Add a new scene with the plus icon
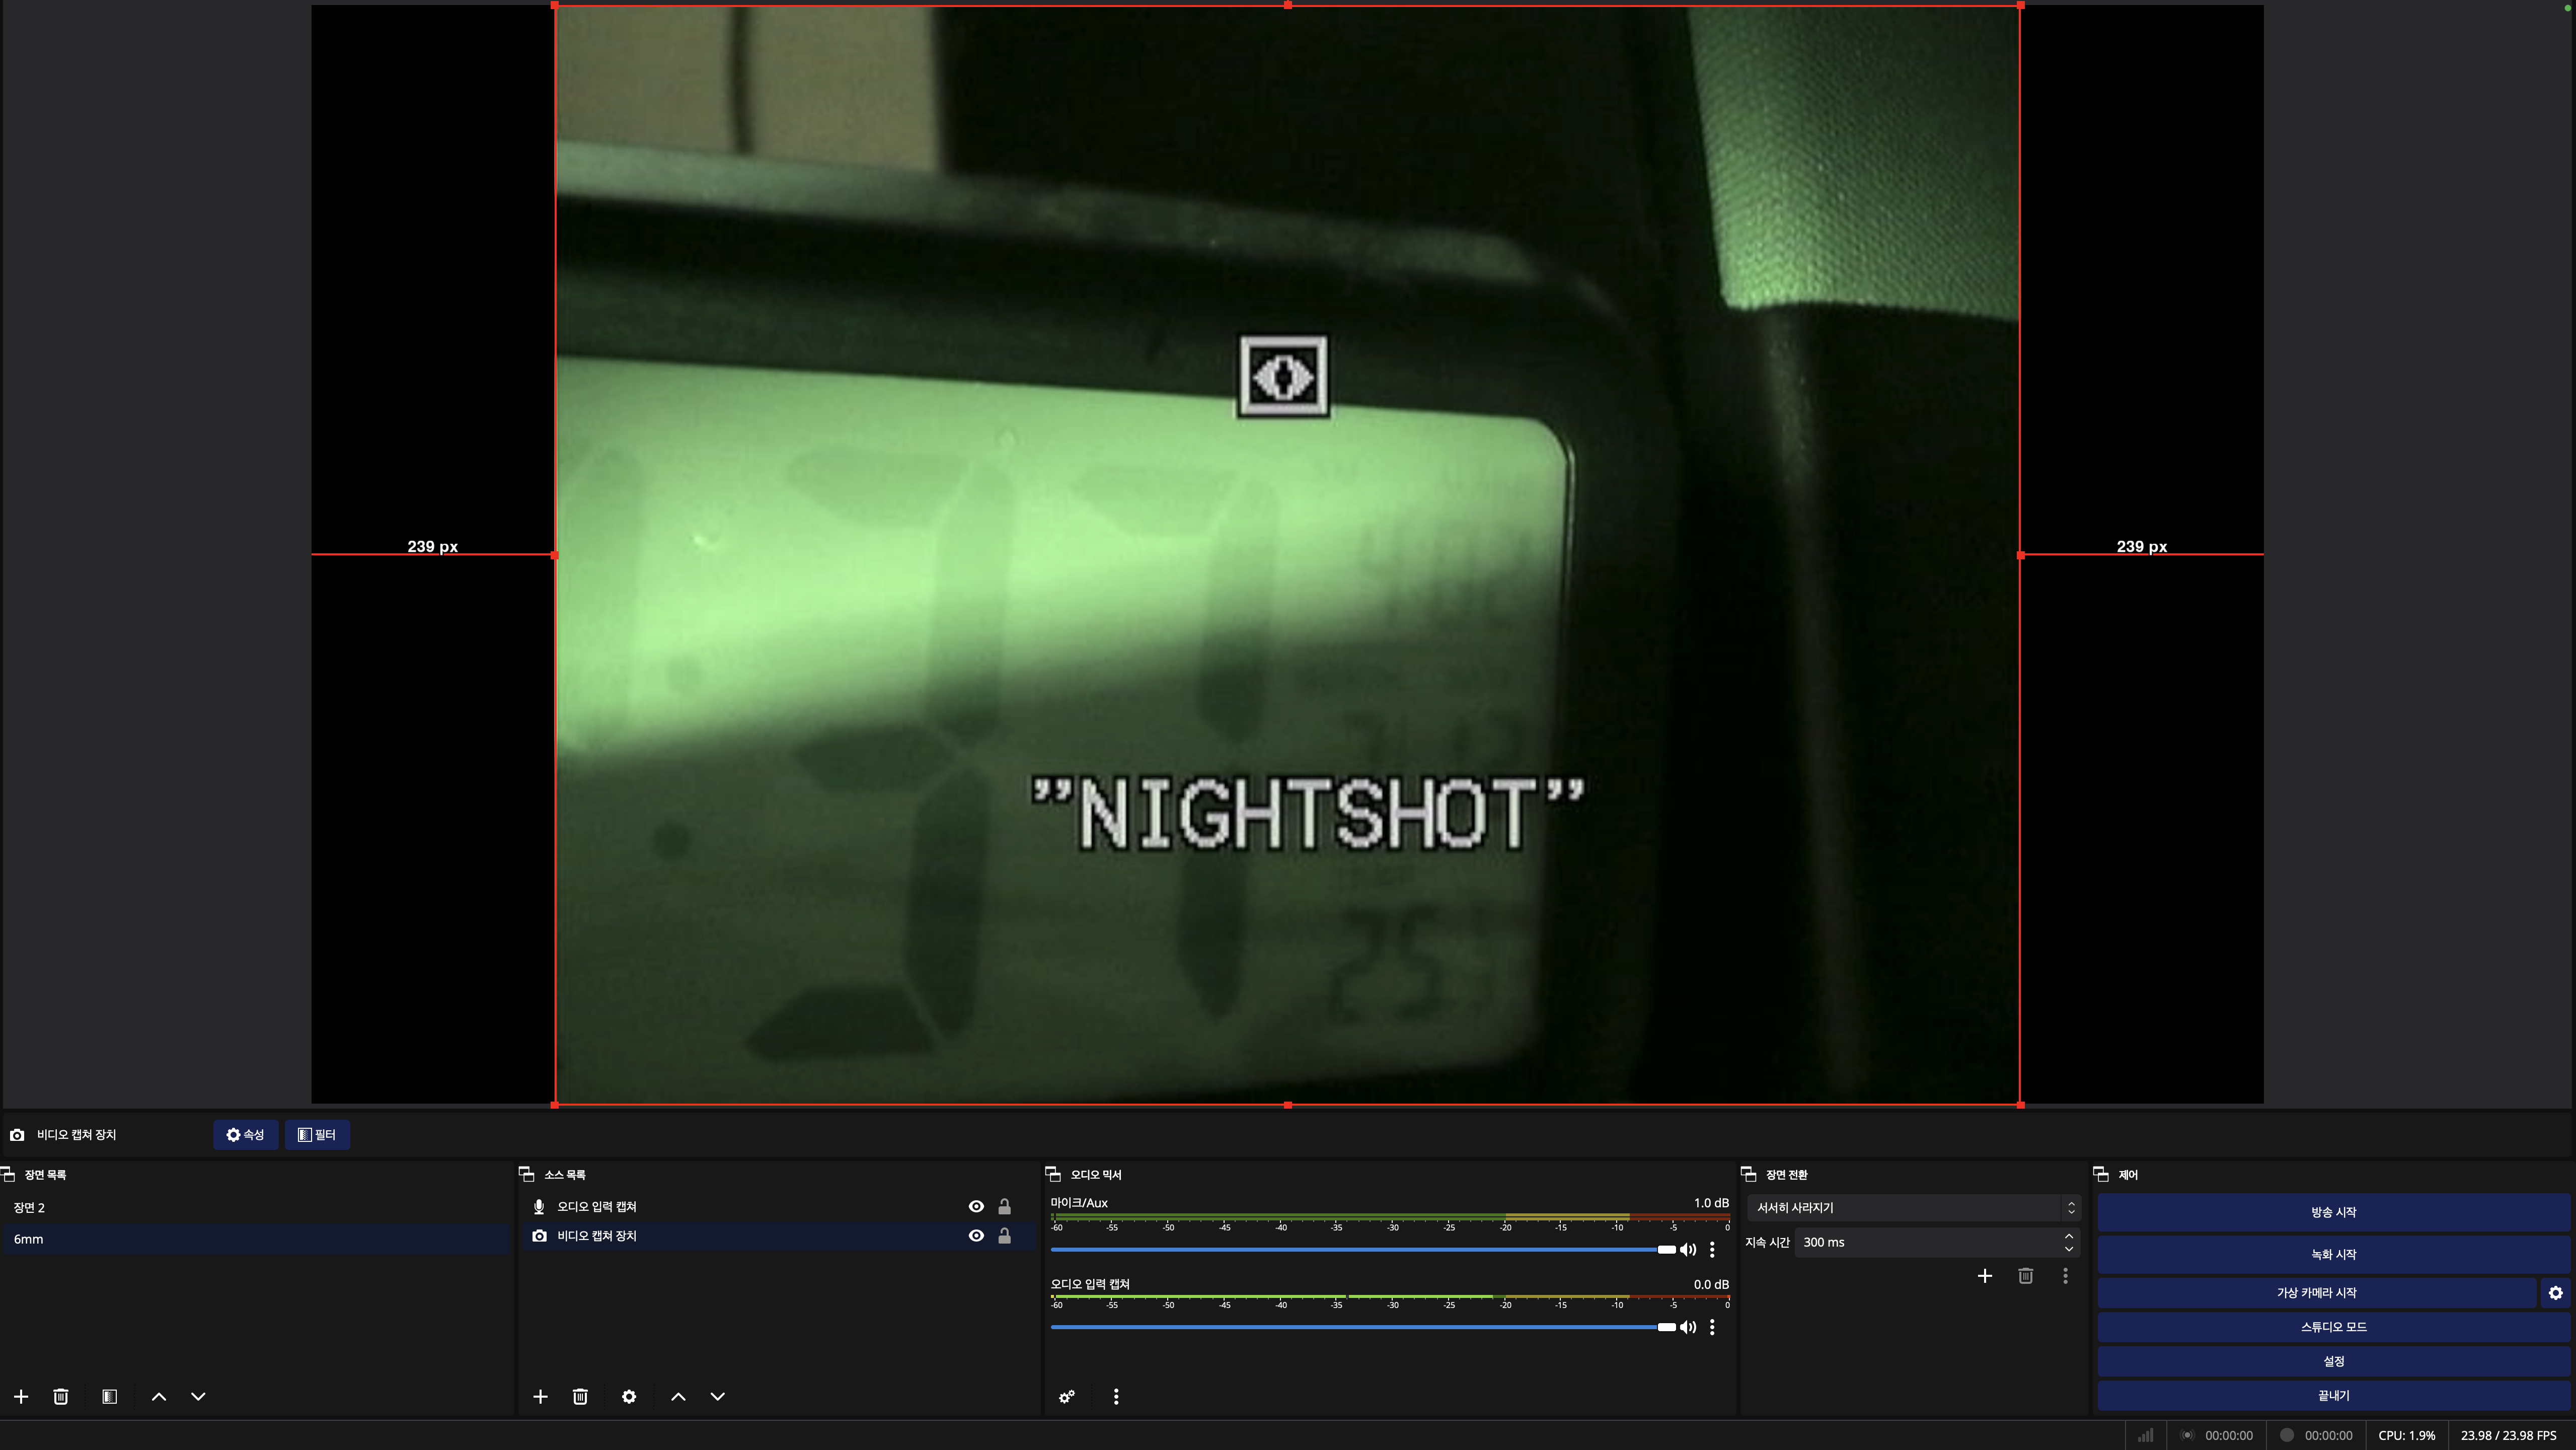 [21, 1396]
